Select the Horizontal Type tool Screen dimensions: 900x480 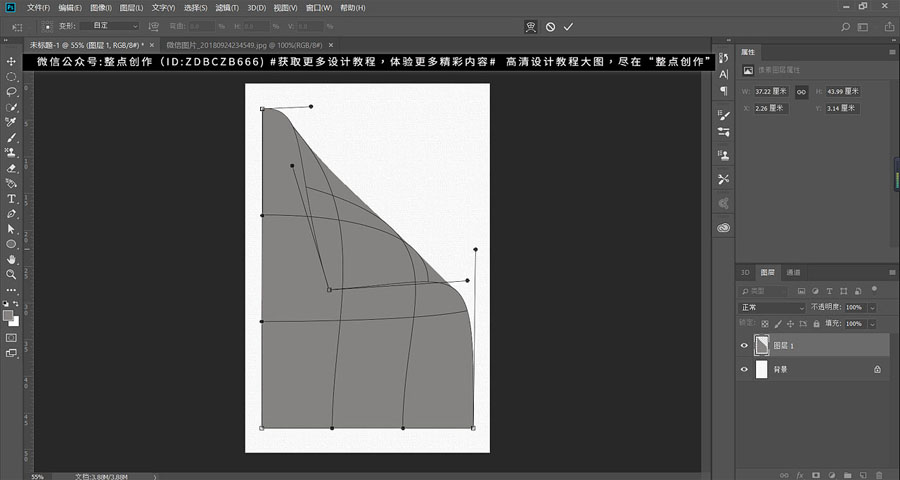pyautogui.click(x=11, y=198)
